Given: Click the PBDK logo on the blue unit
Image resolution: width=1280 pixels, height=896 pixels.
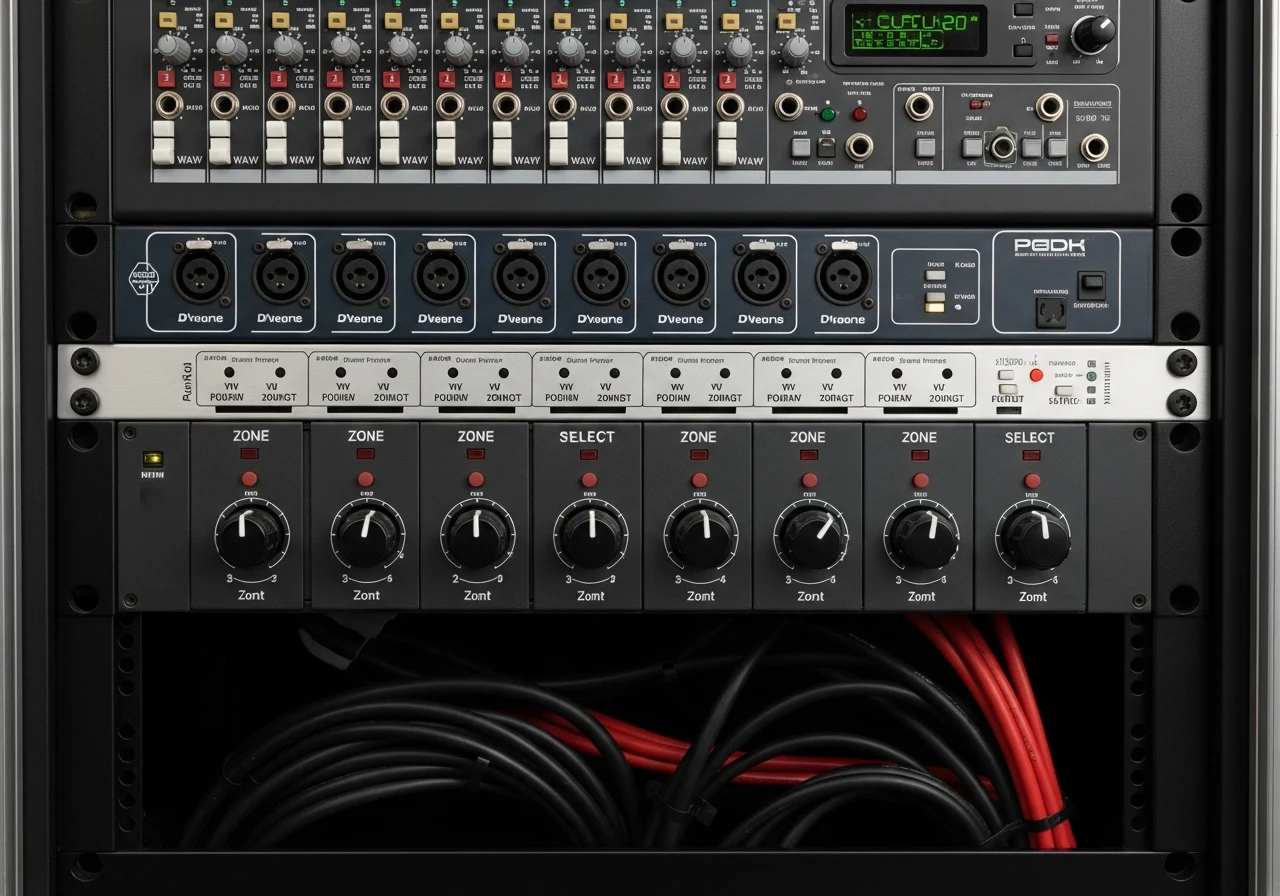Looking at the screenshot, I should point(1050,246).
